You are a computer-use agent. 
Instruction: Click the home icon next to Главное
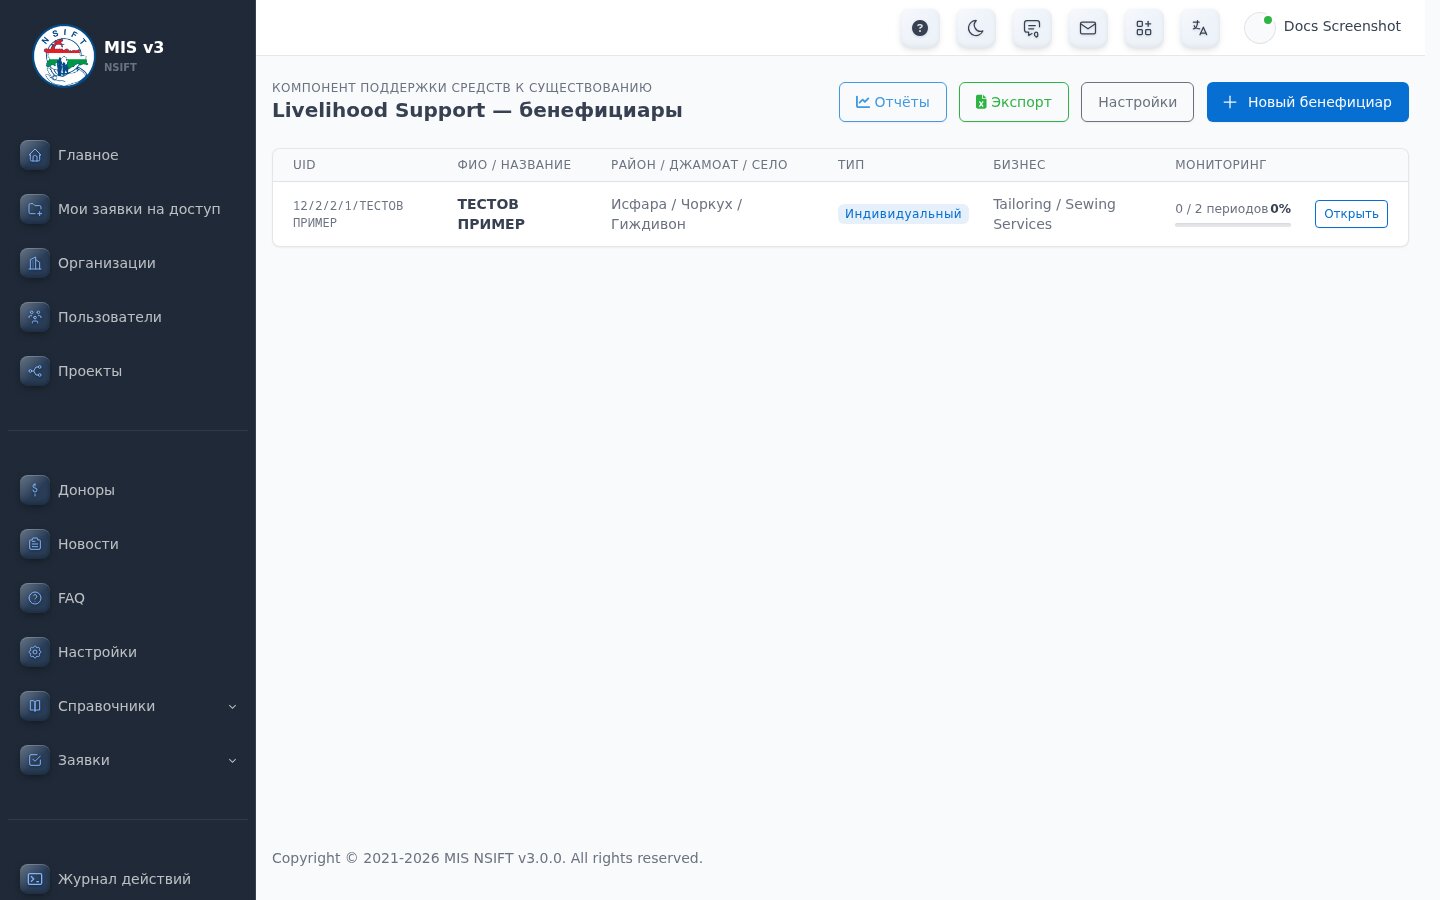(35, 155)
